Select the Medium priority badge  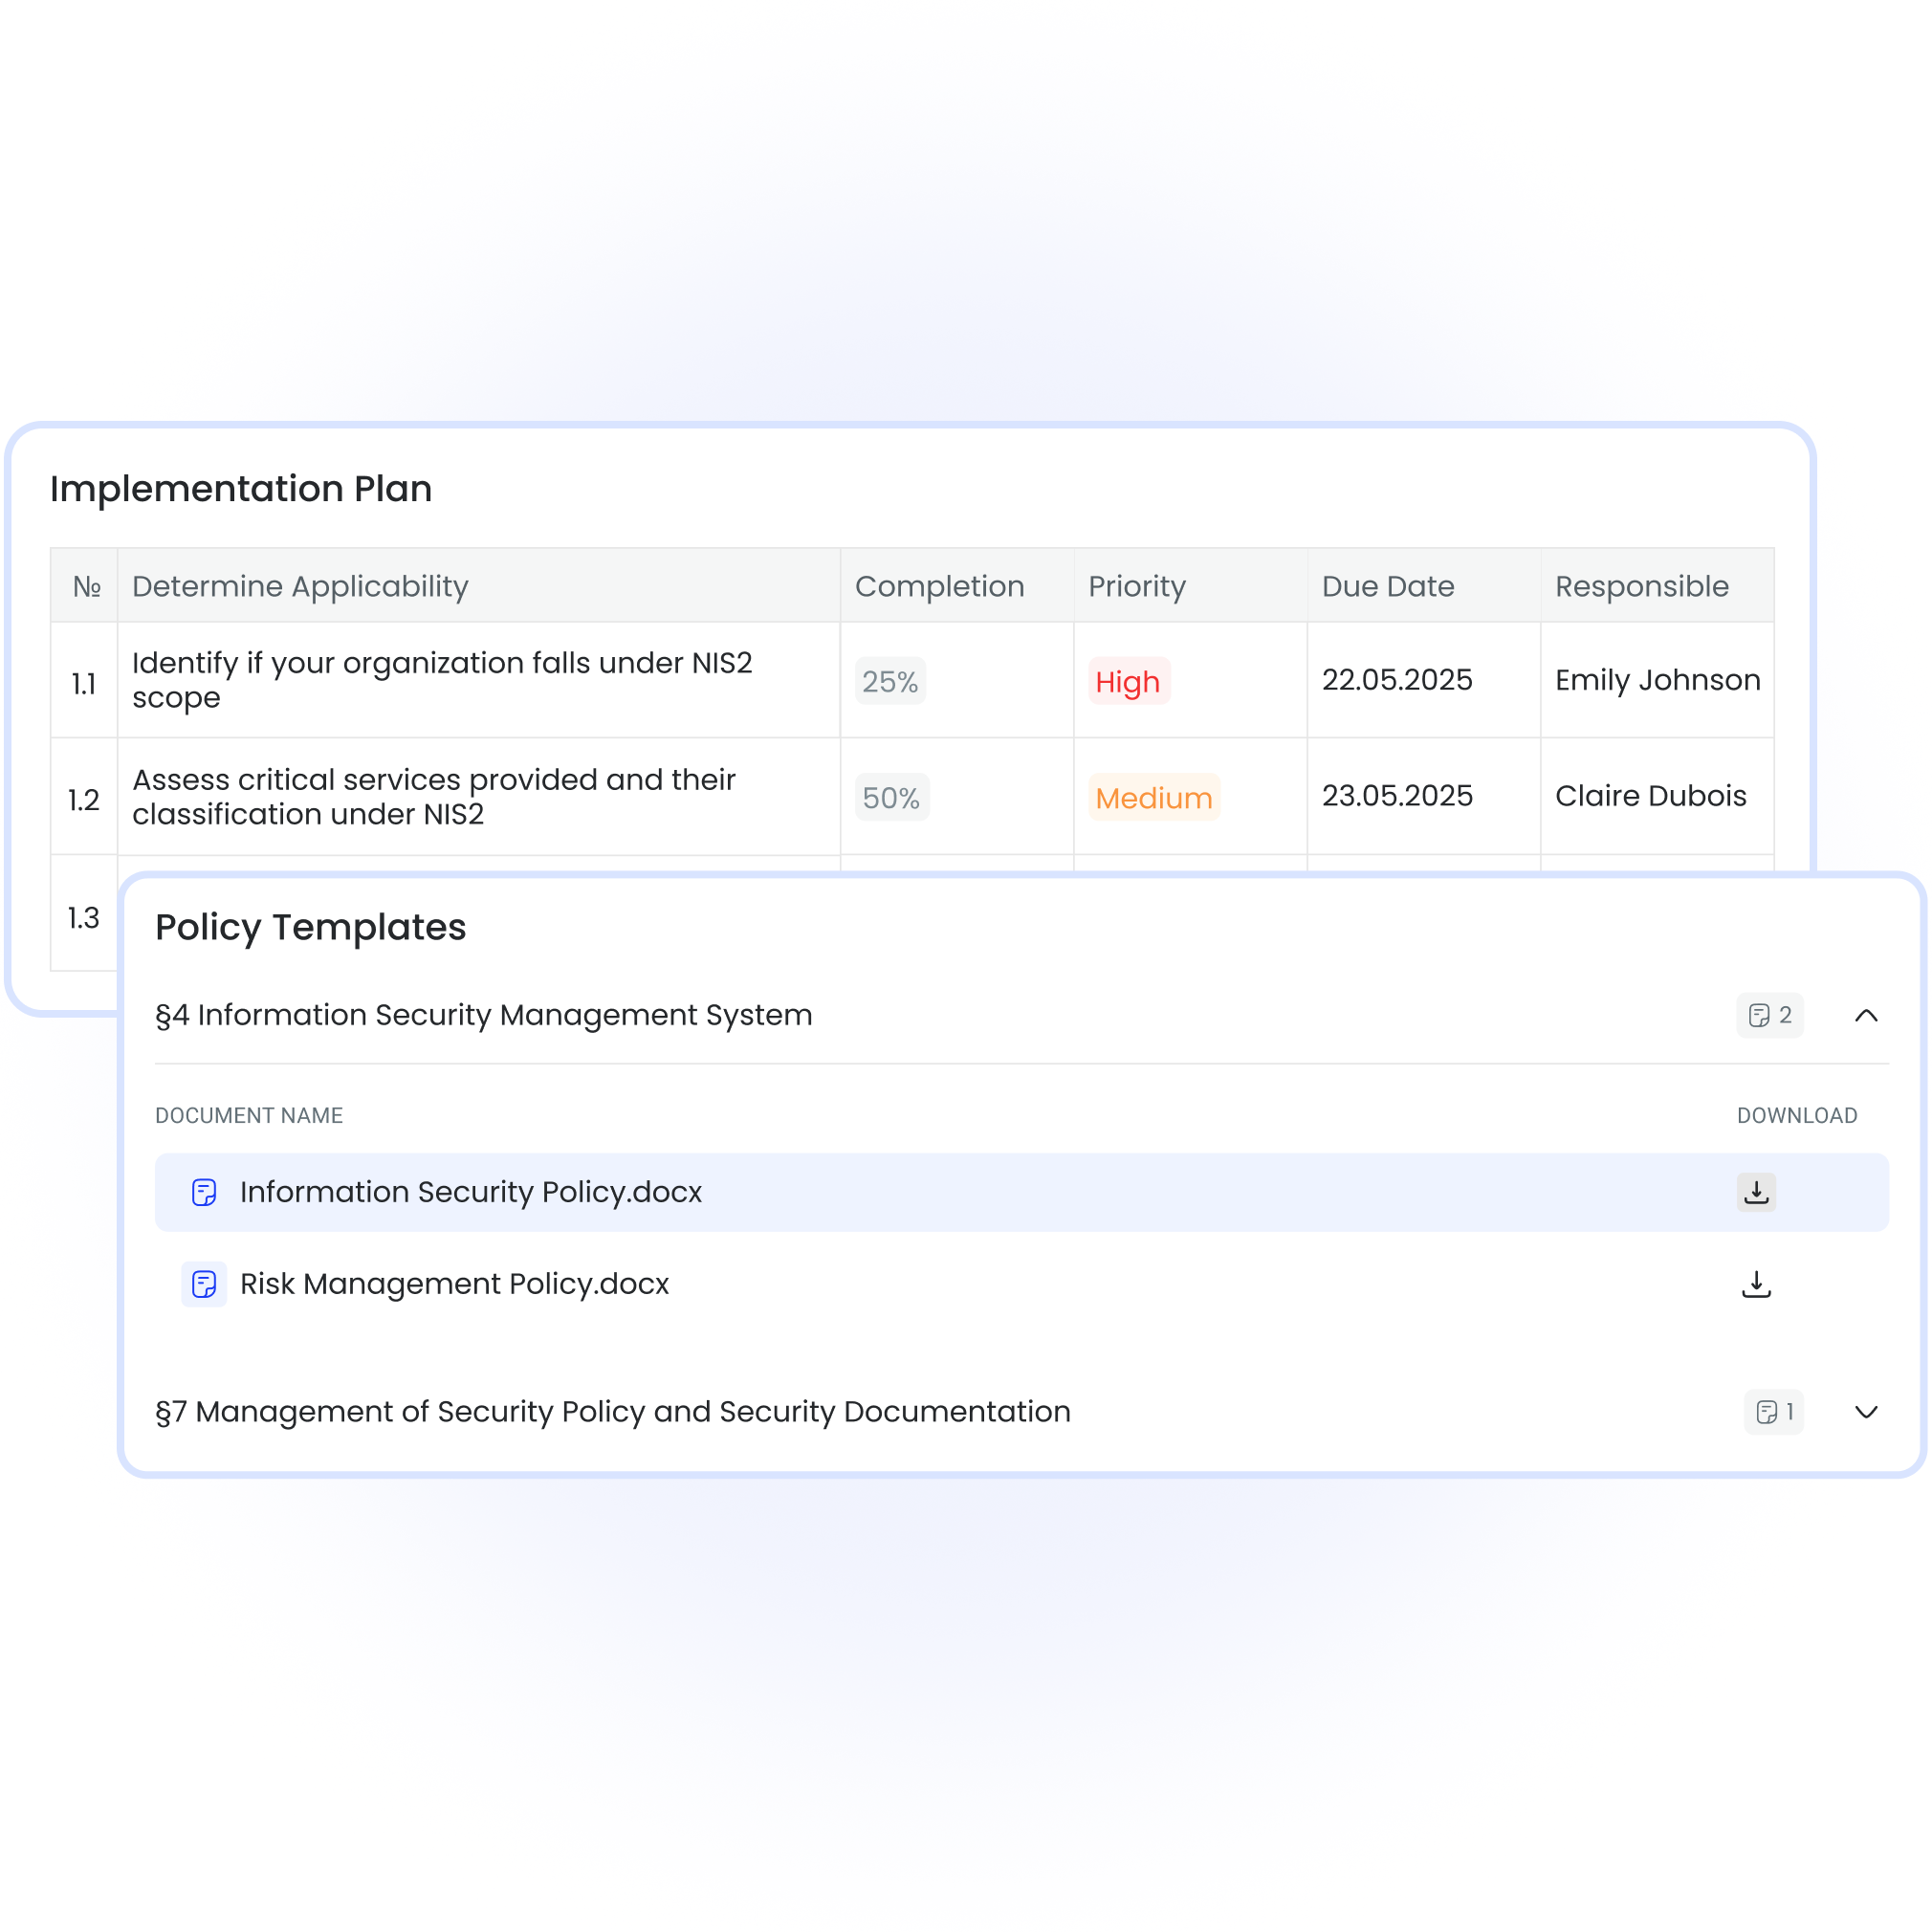point(1154,797)
